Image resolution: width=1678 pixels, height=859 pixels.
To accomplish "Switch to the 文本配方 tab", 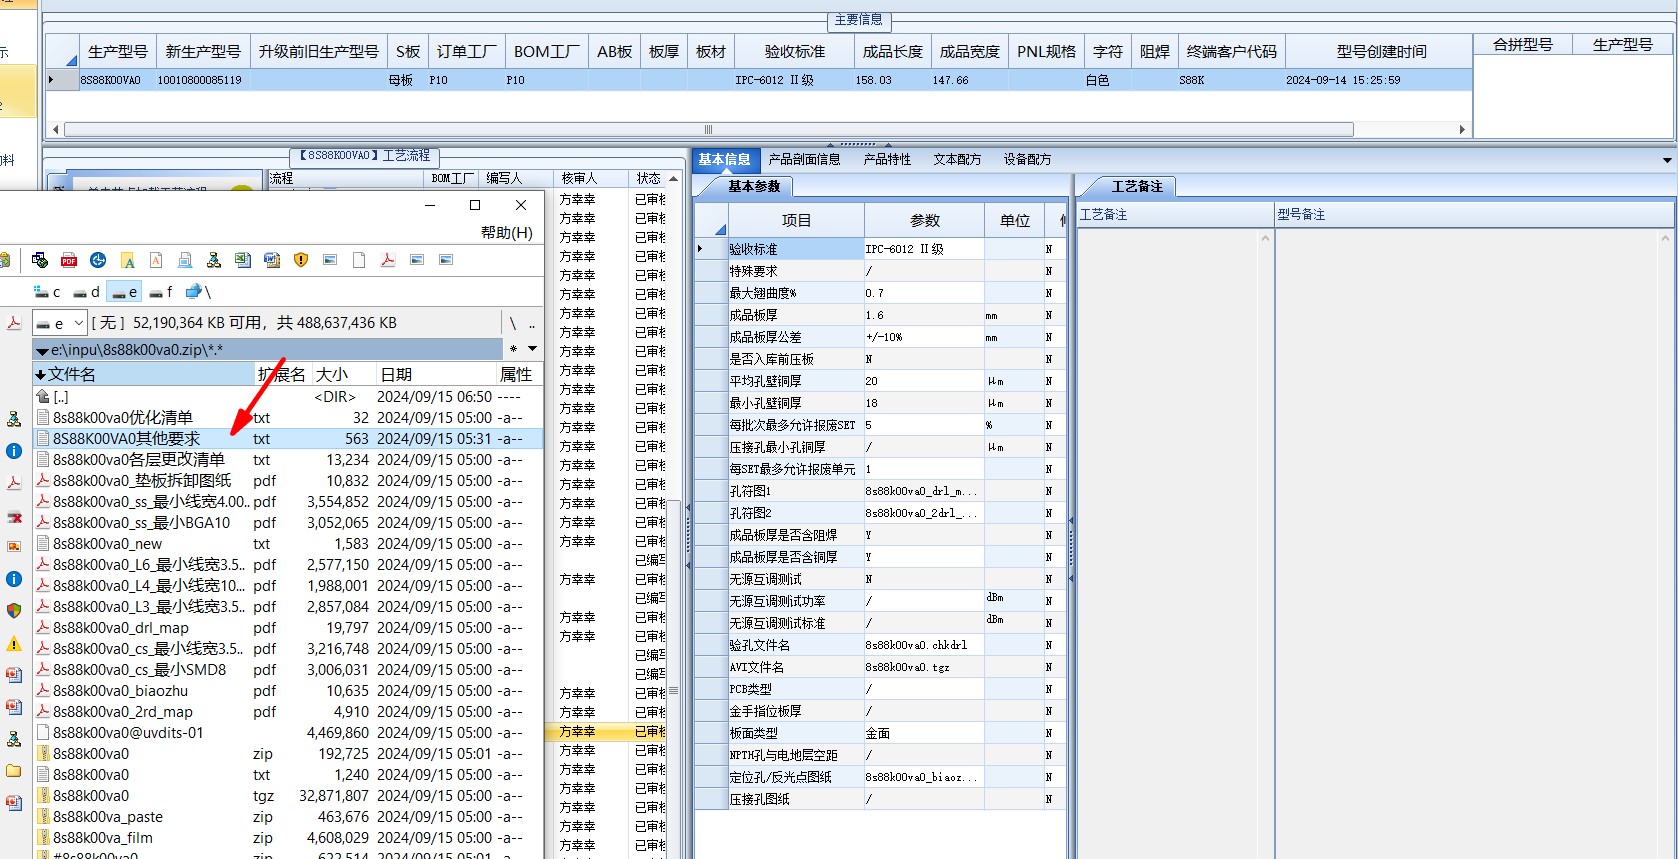I will tap(958, 159).
